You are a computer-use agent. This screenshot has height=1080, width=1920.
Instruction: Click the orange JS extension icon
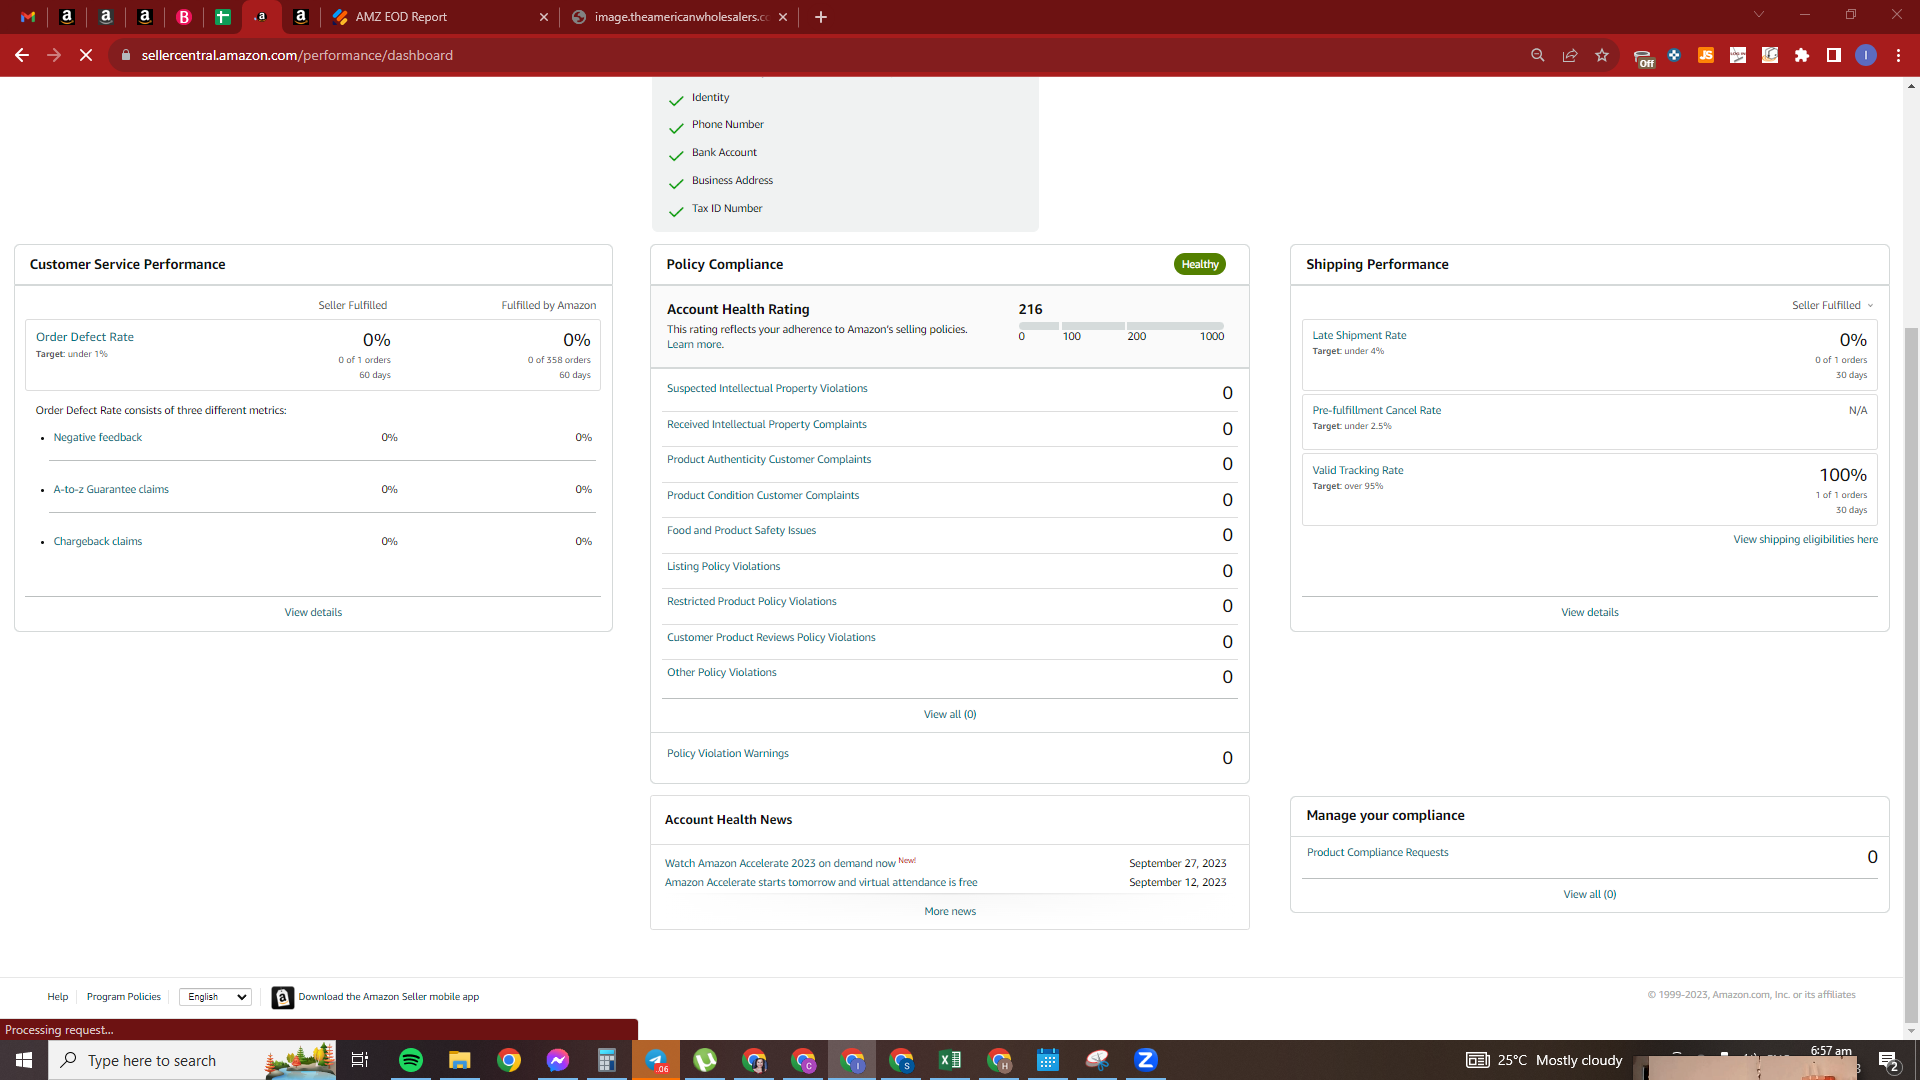pyautogui.click(x=1706, y=55)
